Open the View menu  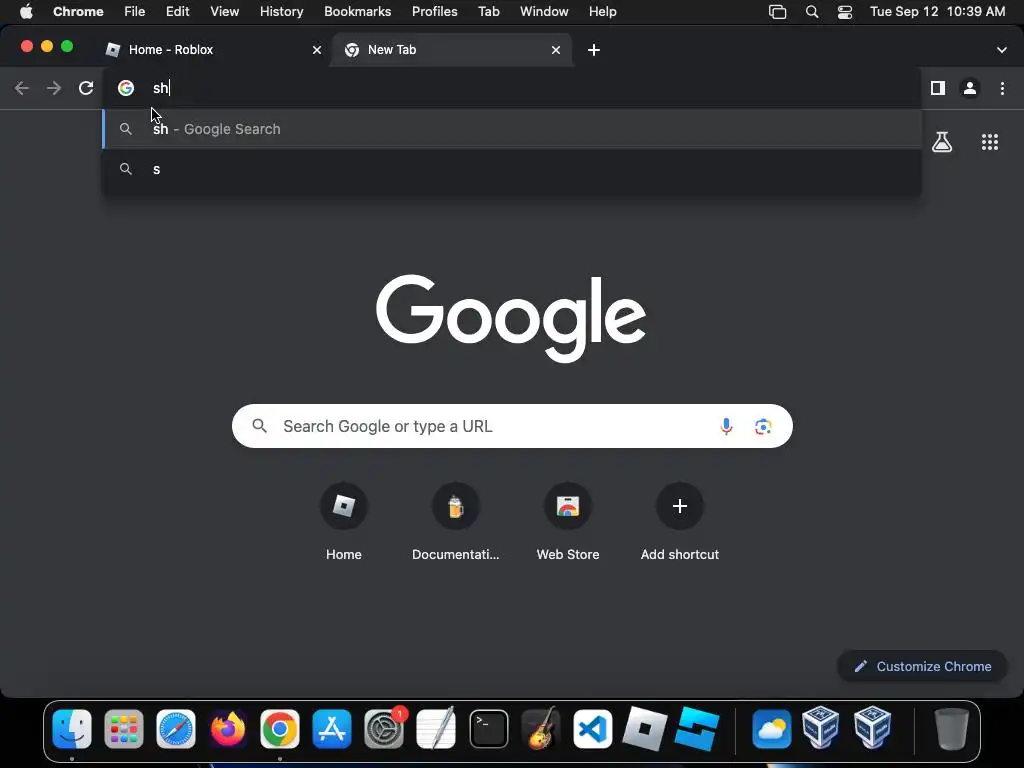click(224, 12)
